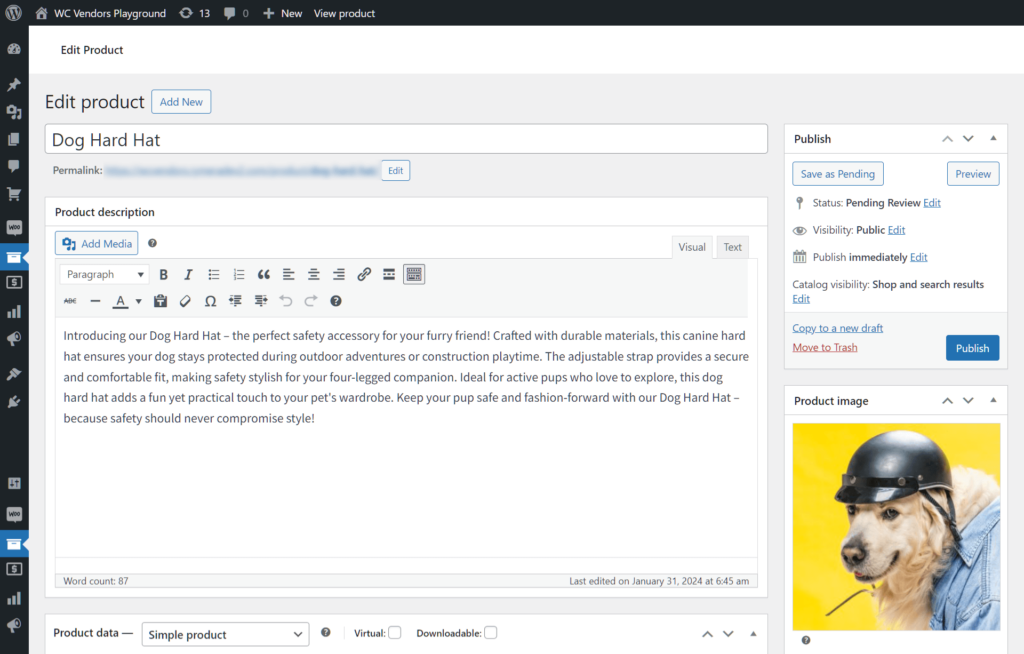1024x654 pixels.
Task: Insert a blockquote in the description
Action: 264,274
